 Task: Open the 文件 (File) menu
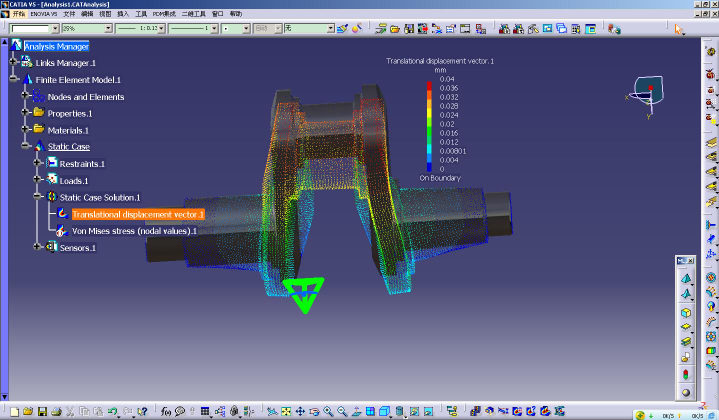(69, 14)
